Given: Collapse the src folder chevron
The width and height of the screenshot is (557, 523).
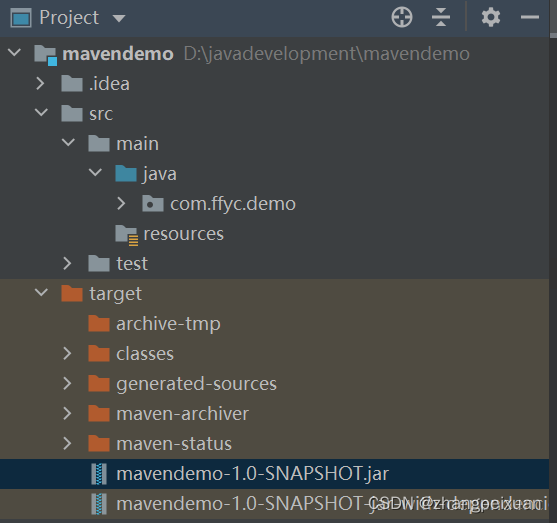Looking at the screenshot, I should [x=42, y=113].
